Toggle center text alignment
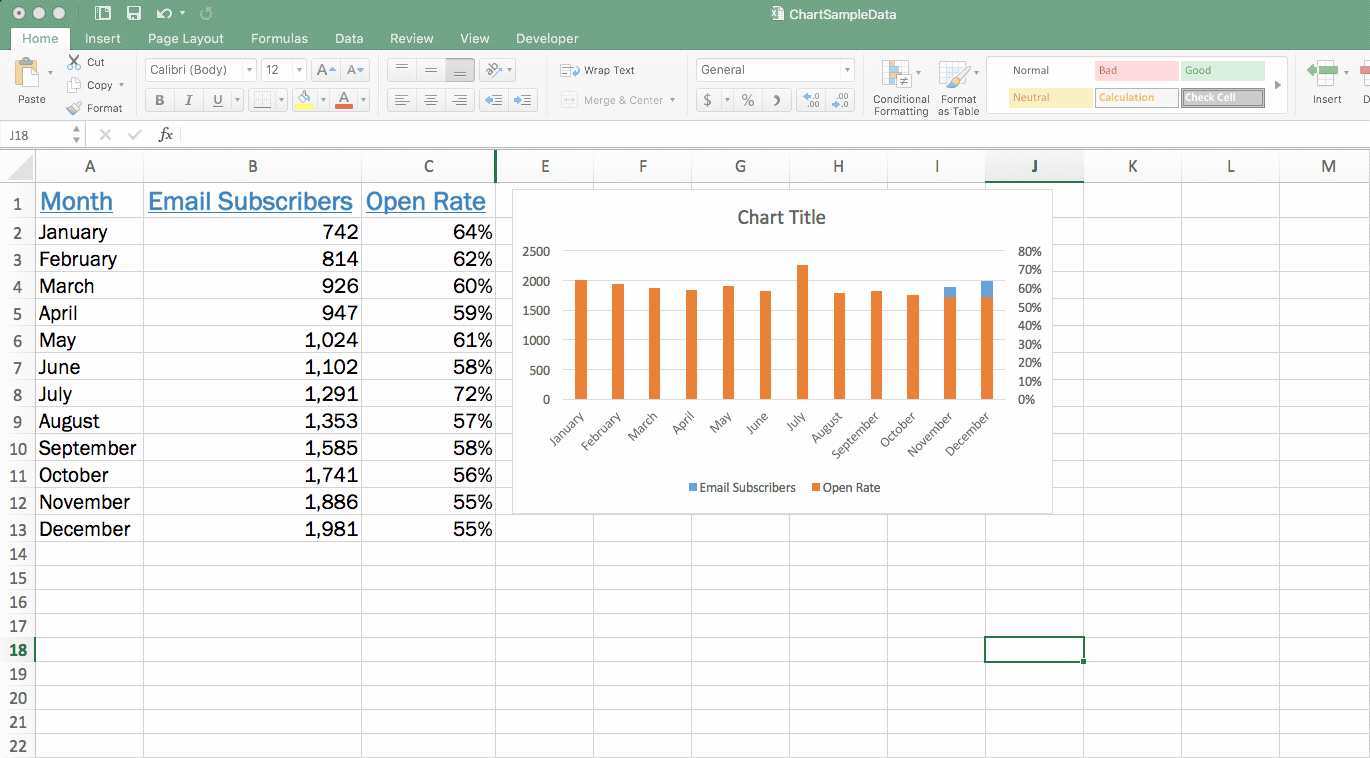The height and width of the screenshot is (758, 1370). [x=430, y=99]
